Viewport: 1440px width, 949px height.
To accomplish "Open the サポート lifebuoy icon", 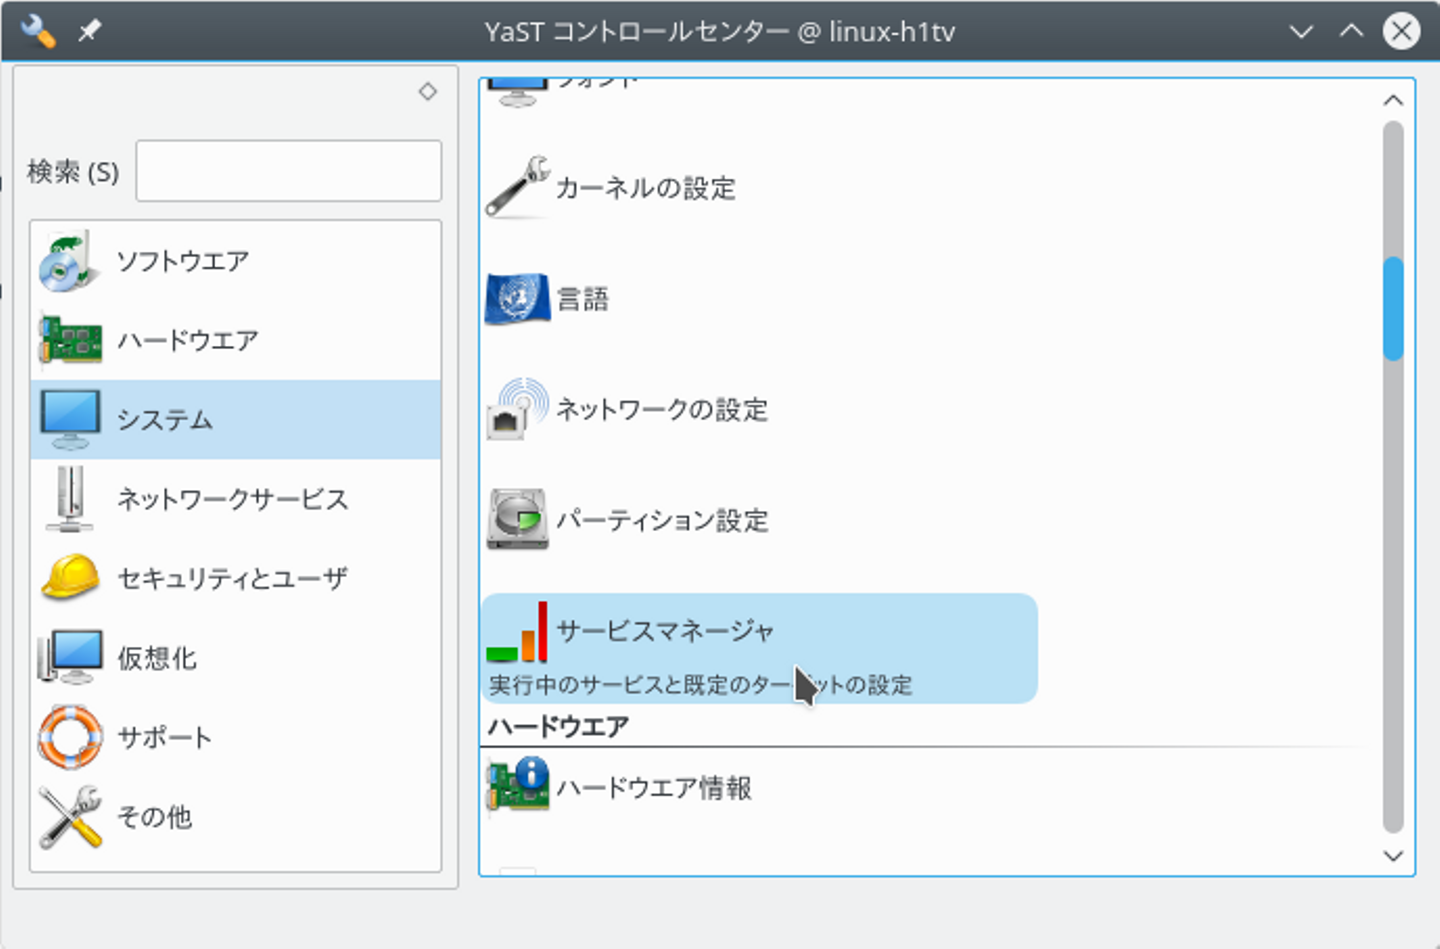I will (70, 737).
